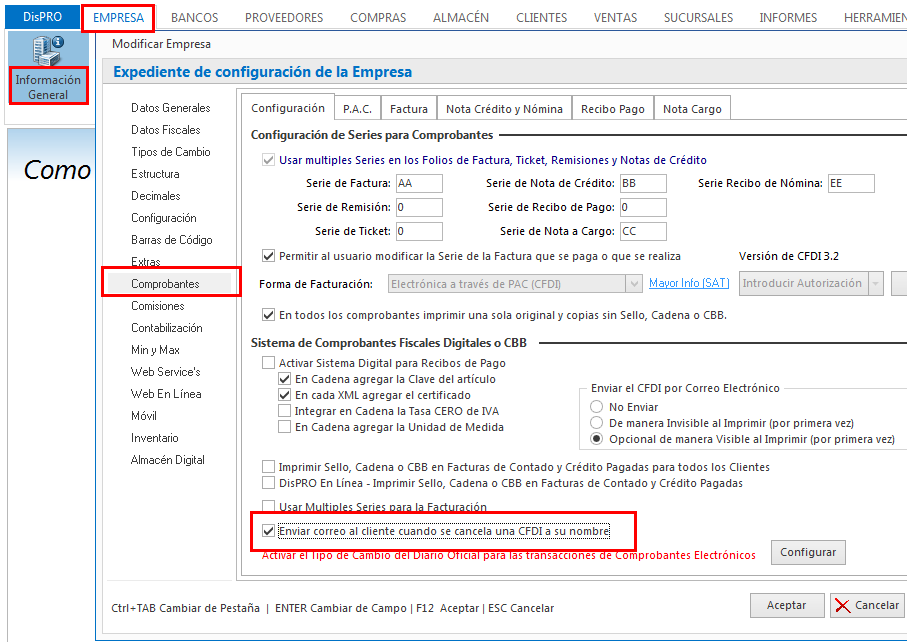Viewport: 907px width, 642px height.
Task: Open the Introducir Autorización dropdown
Action: 876,284
